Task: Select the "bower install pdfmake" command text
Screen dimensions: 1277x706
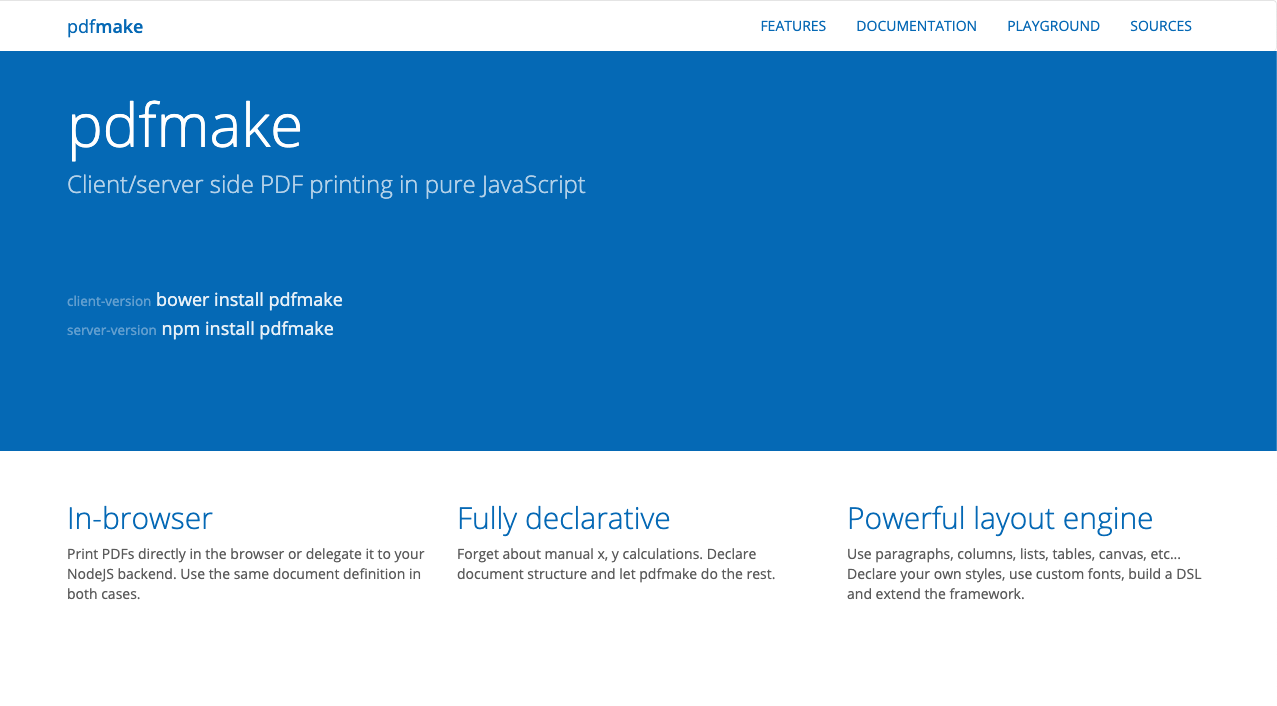Action: [x=249, y=299]
